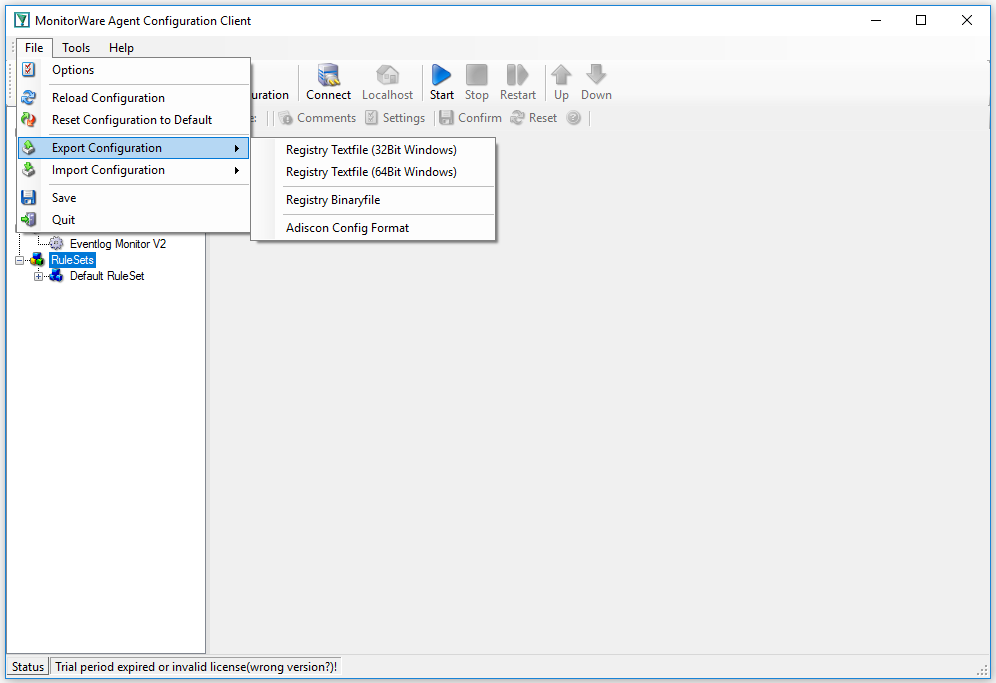Click the Options checklist icon in File menu
Image resolution: width=996 pixels, height=683 pixels.
coord(29,69)
